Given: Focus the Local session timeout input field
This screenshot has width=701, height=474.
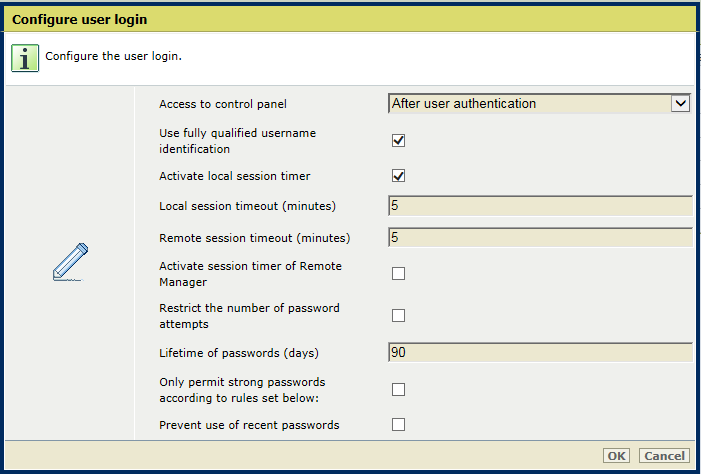Looking at the screenshot, I should 540,206.
